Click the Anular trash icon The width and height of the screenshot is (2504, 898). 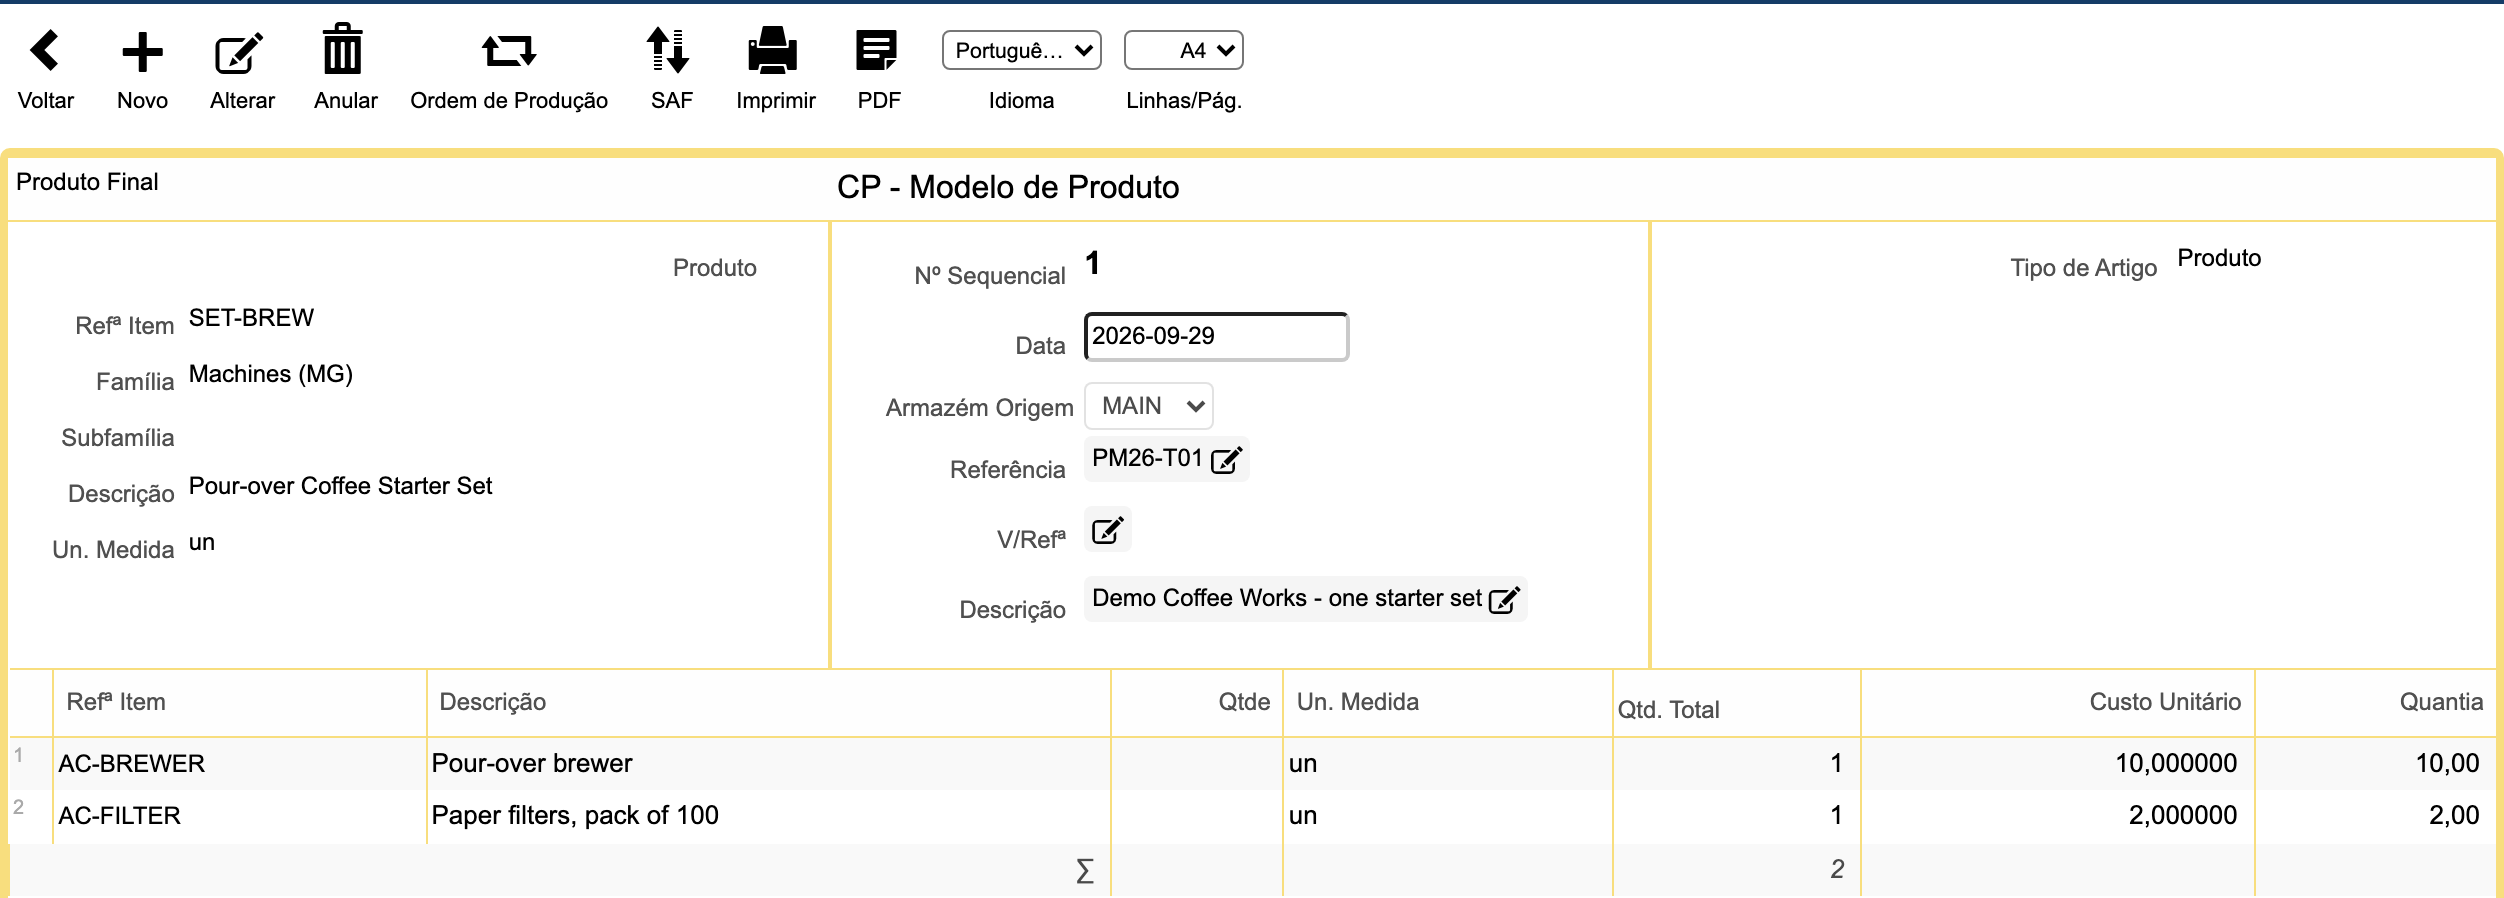coord(343,49)
